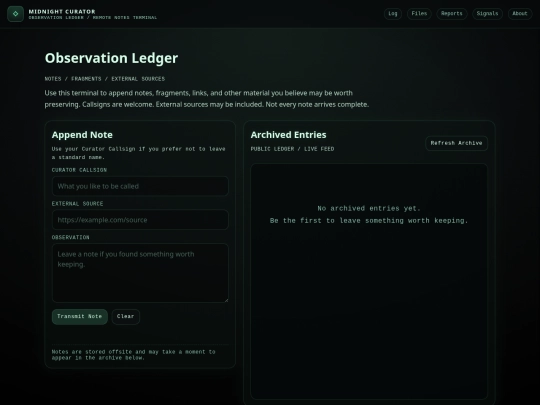Focus the Curator Callsign input field
Image resolution: width=540 pixels, height=405 pixels.
pos(140,186)
